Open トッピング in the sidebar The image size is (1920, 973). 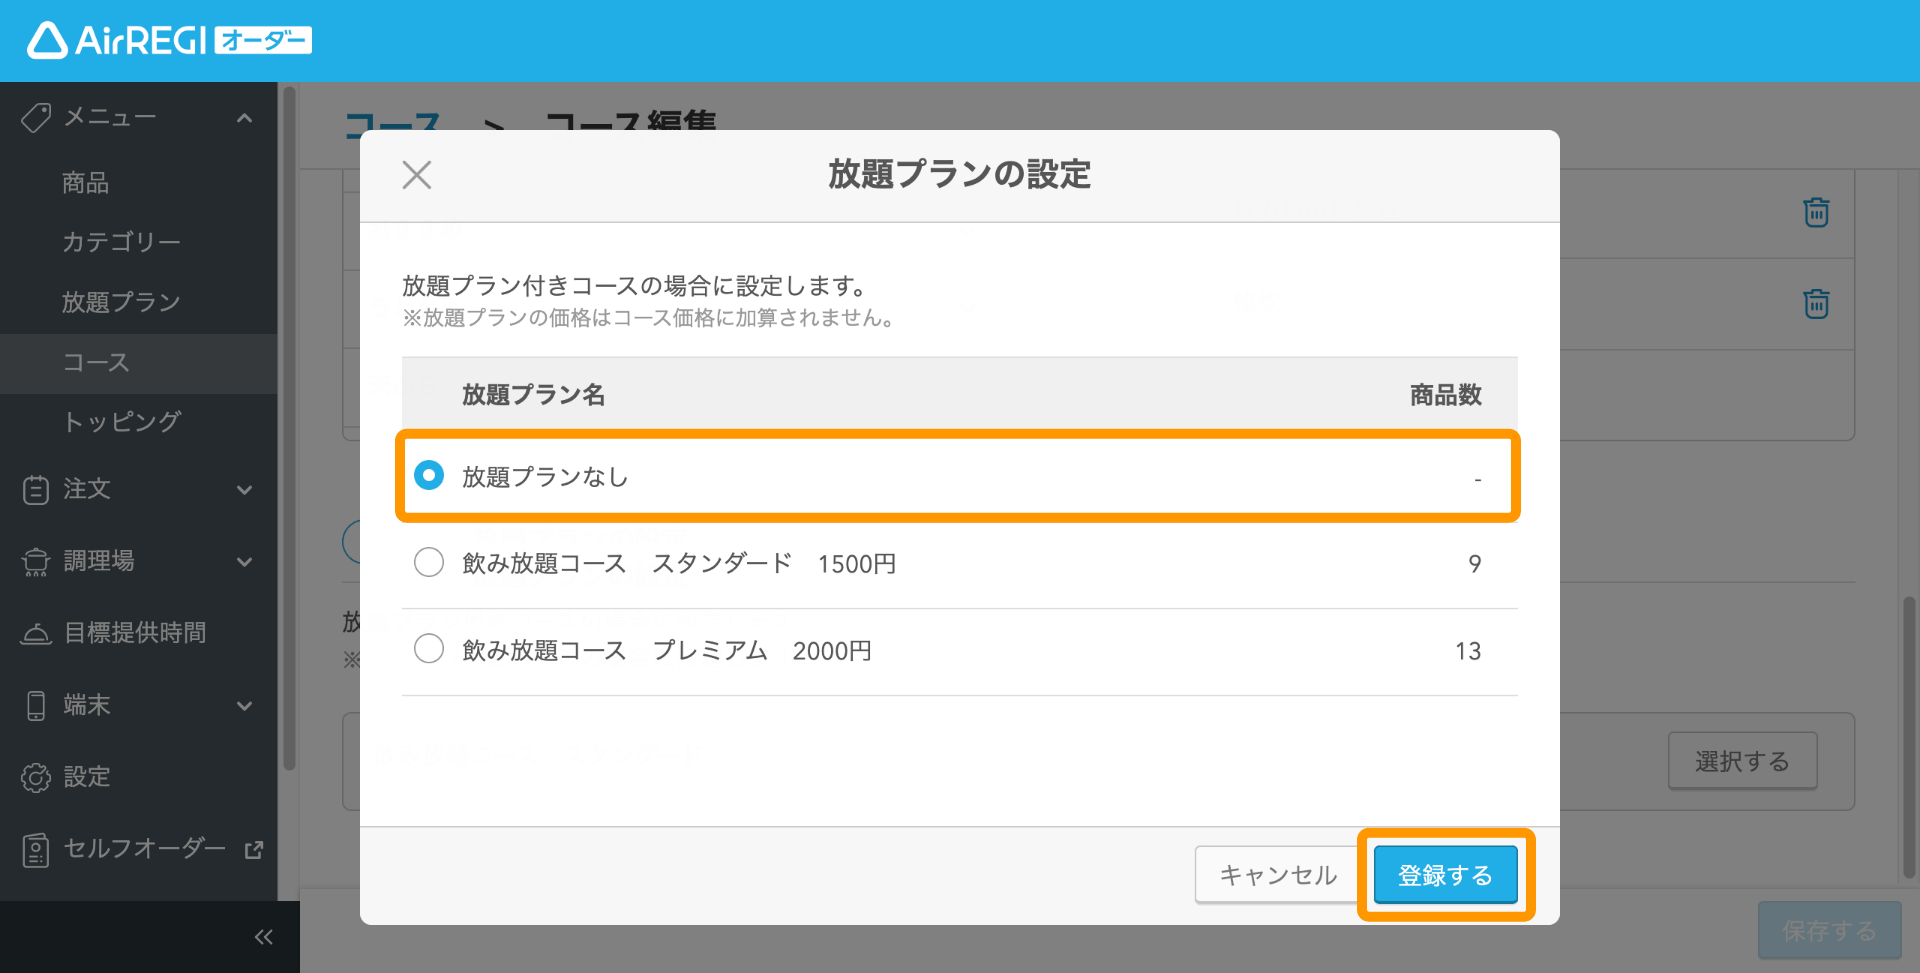(121, 422)
